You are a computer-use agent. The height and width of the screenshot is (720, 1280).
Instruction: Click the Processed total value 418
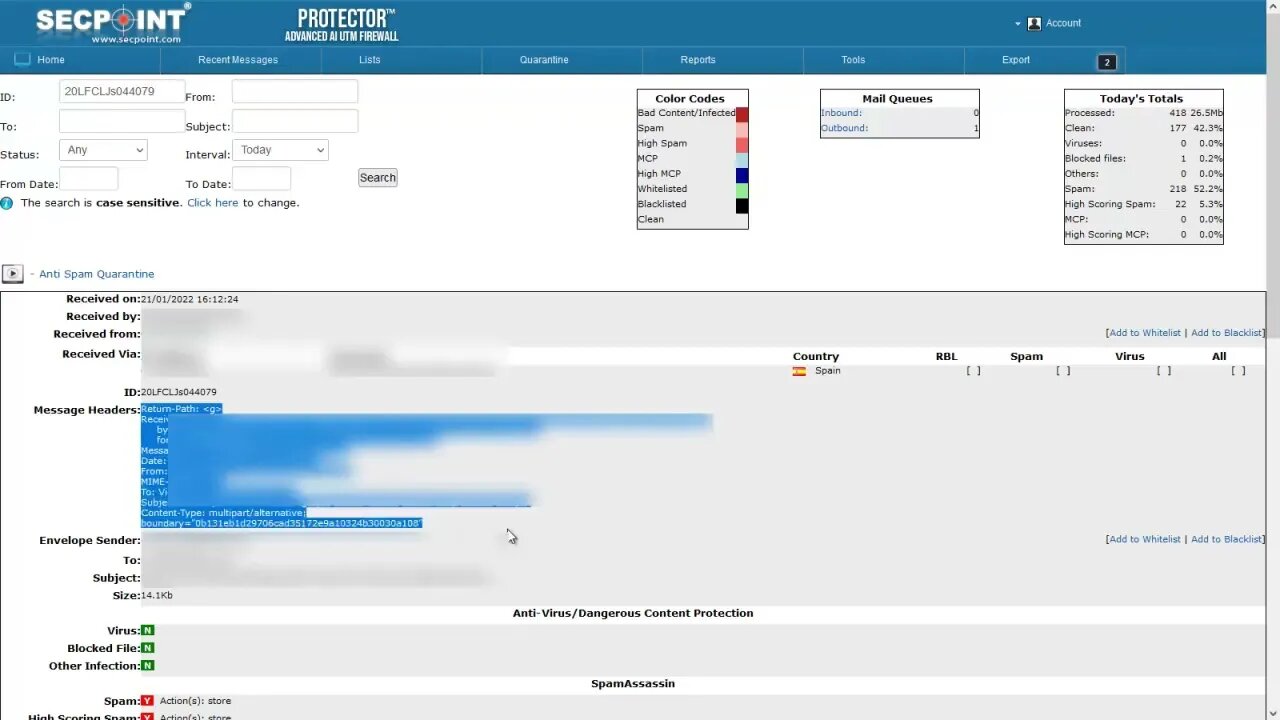pyautogui.click(x=1177, y=113)
